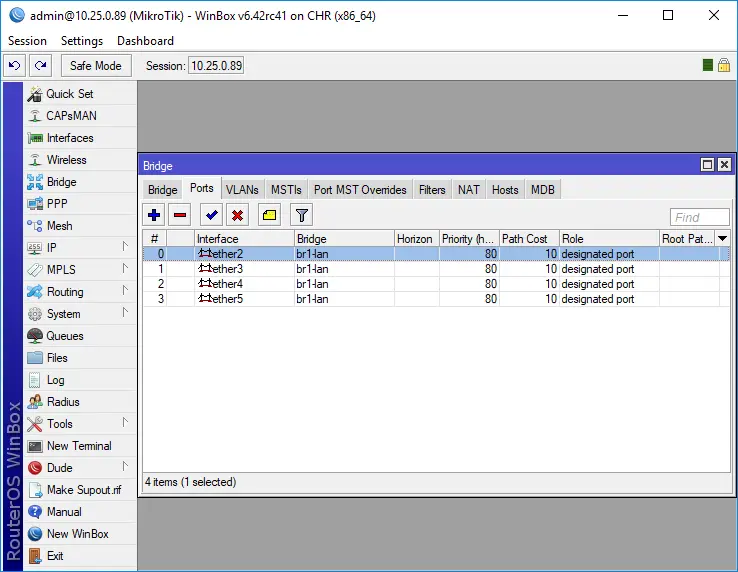This screenshot has width=738, height=572.
Task: Switch to the VLANs tab
Action: point(242,190)
